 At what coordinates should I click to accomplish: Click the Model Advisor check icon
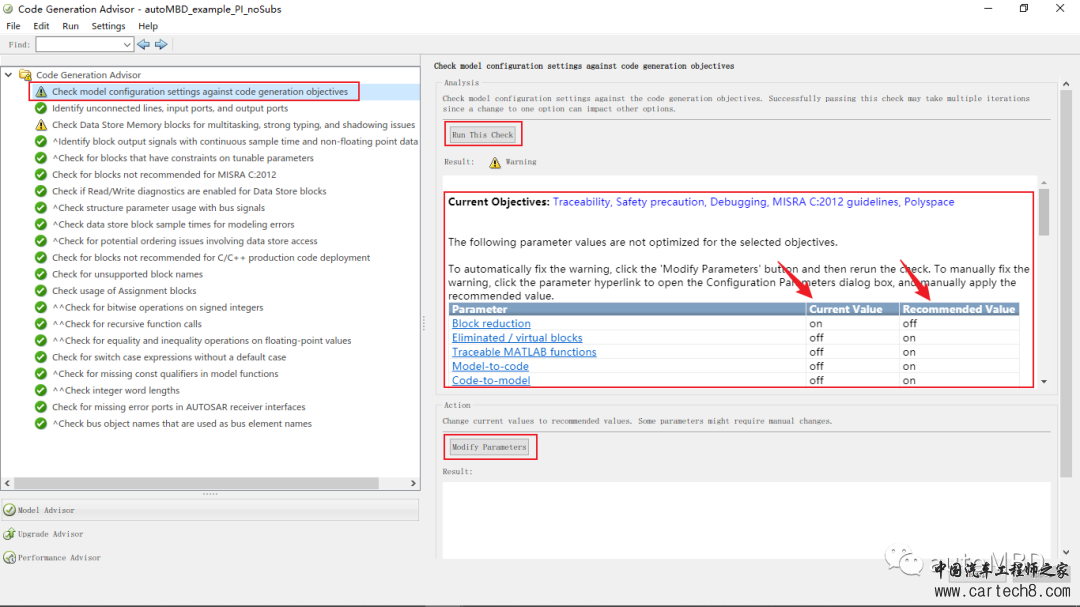10,510
